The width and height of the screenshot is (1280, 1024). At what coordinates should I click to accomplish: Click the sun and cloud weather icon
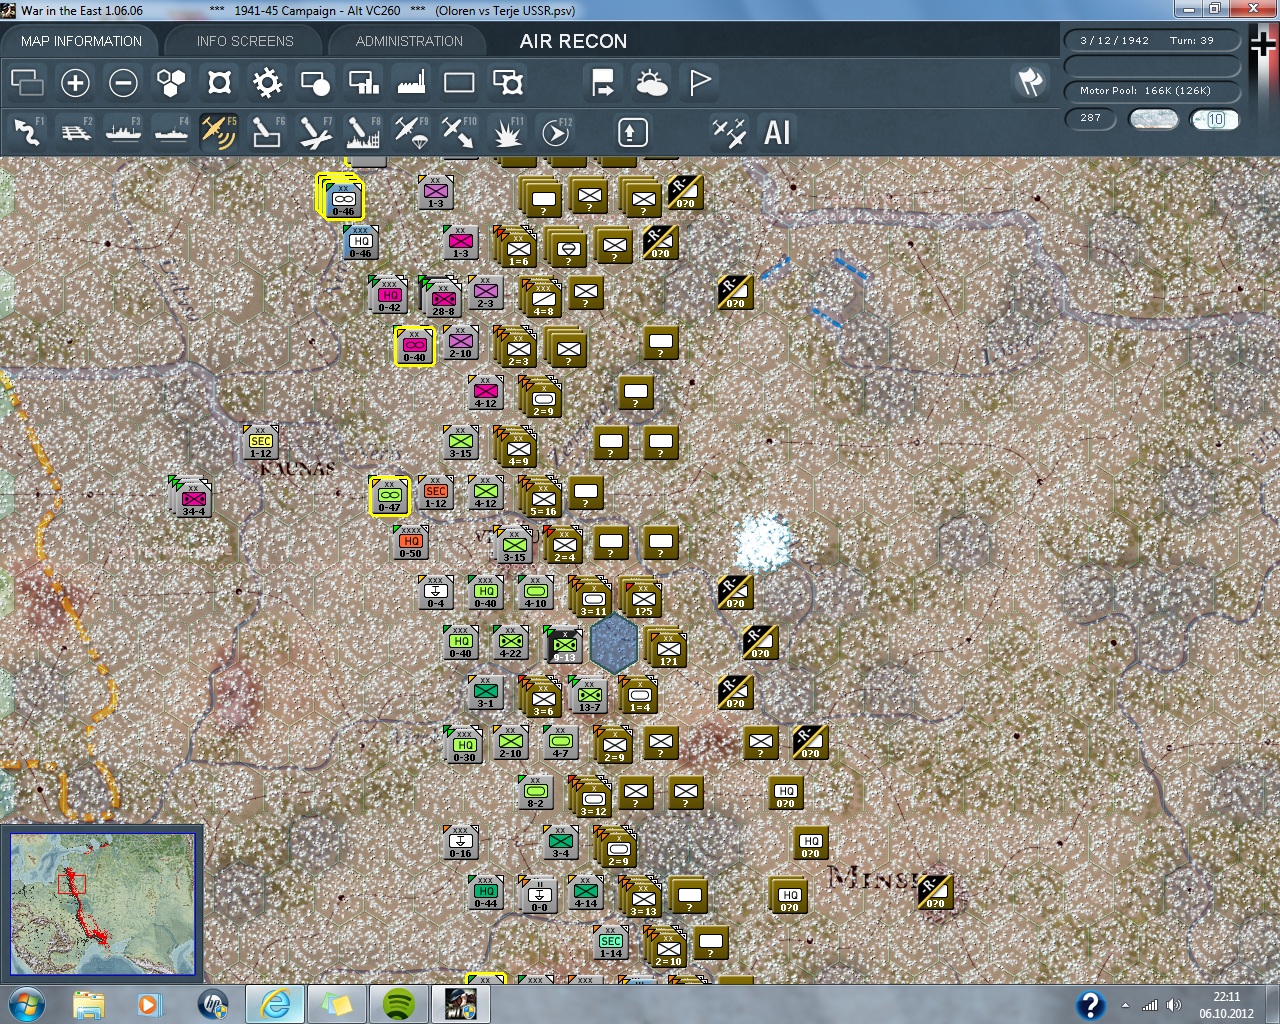(x=652, y=82)
